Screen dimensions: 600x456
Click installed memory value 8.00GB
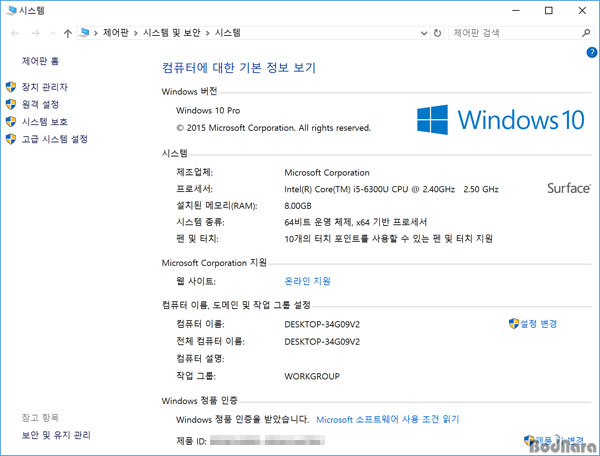point(298,206)
